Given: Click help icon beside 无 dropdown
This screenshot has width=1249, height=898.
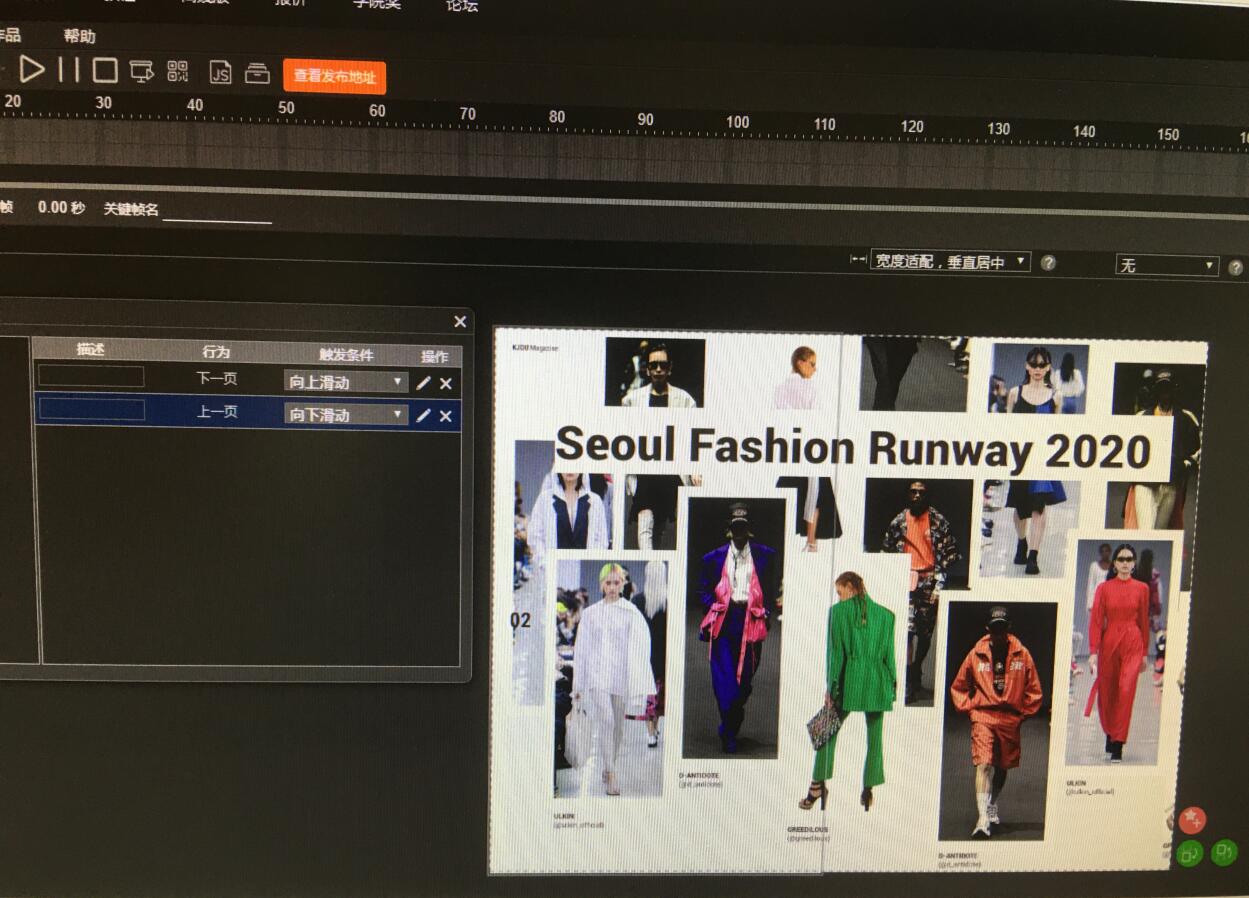Looking at the screenshot, I should coord(1236,268).
